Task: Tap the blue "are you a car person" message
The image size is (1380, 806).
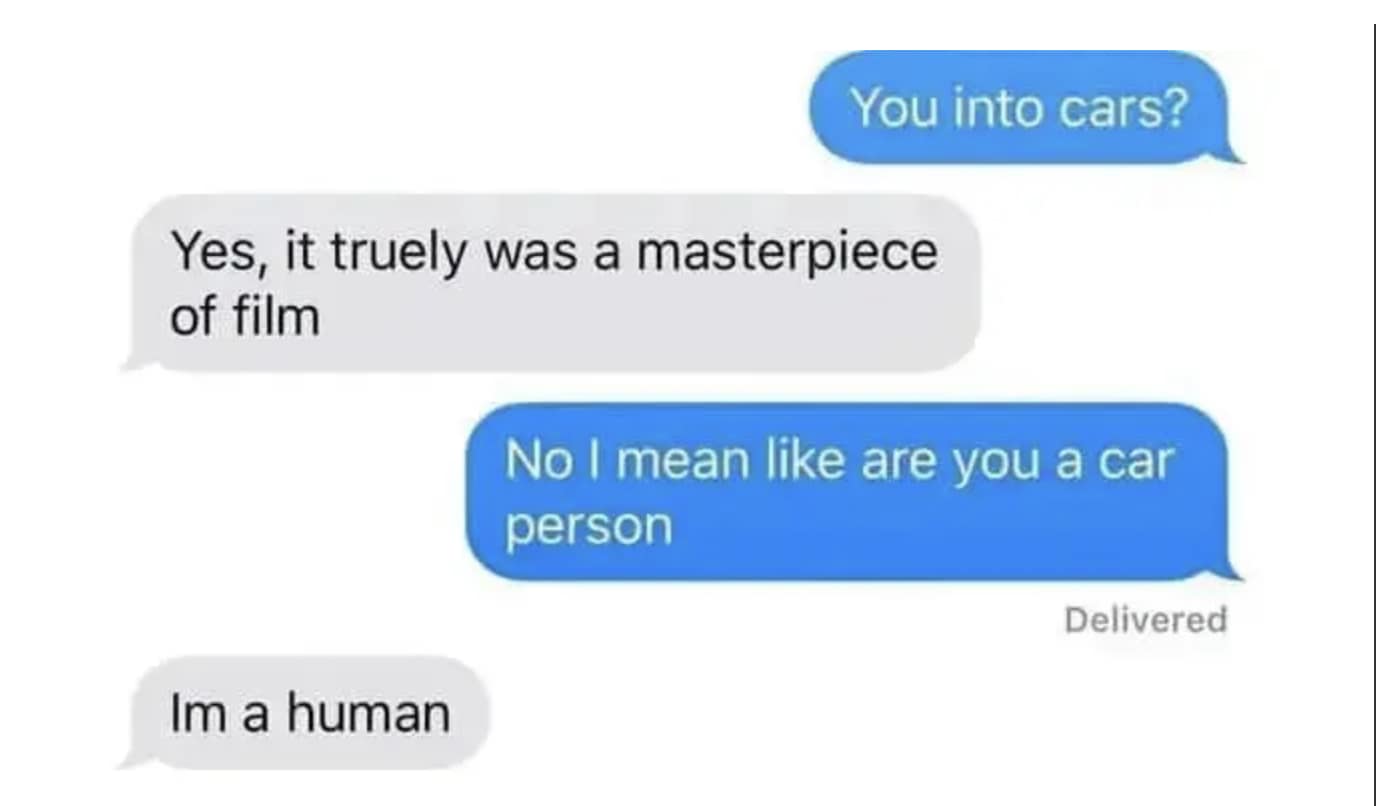Action: pos(850,492)
